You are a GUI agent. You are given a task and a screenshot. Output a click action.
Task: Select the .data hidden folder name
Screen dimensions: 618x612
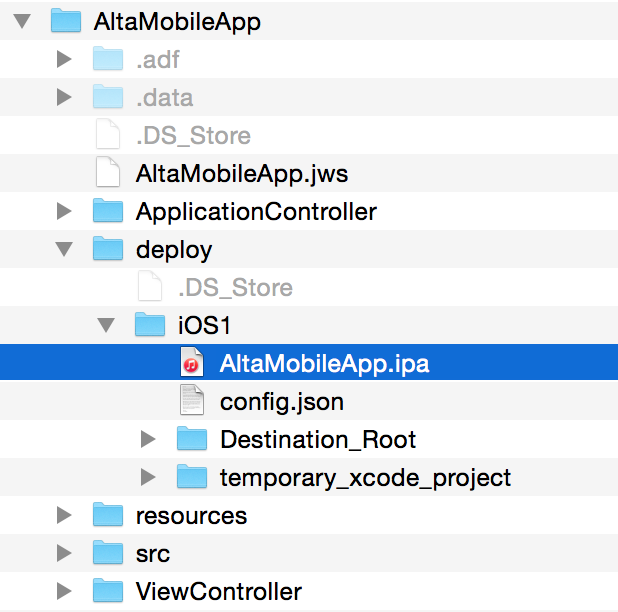tap(164, 98)
